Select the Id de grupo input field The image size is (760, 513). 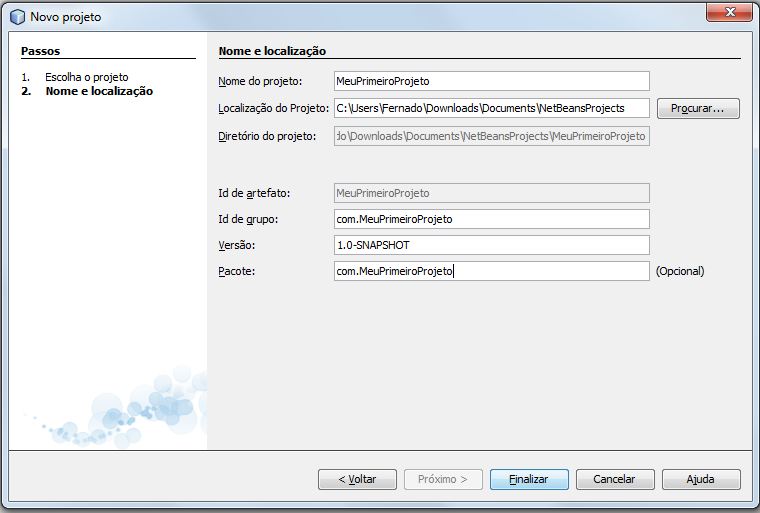[x=491, y=219]
